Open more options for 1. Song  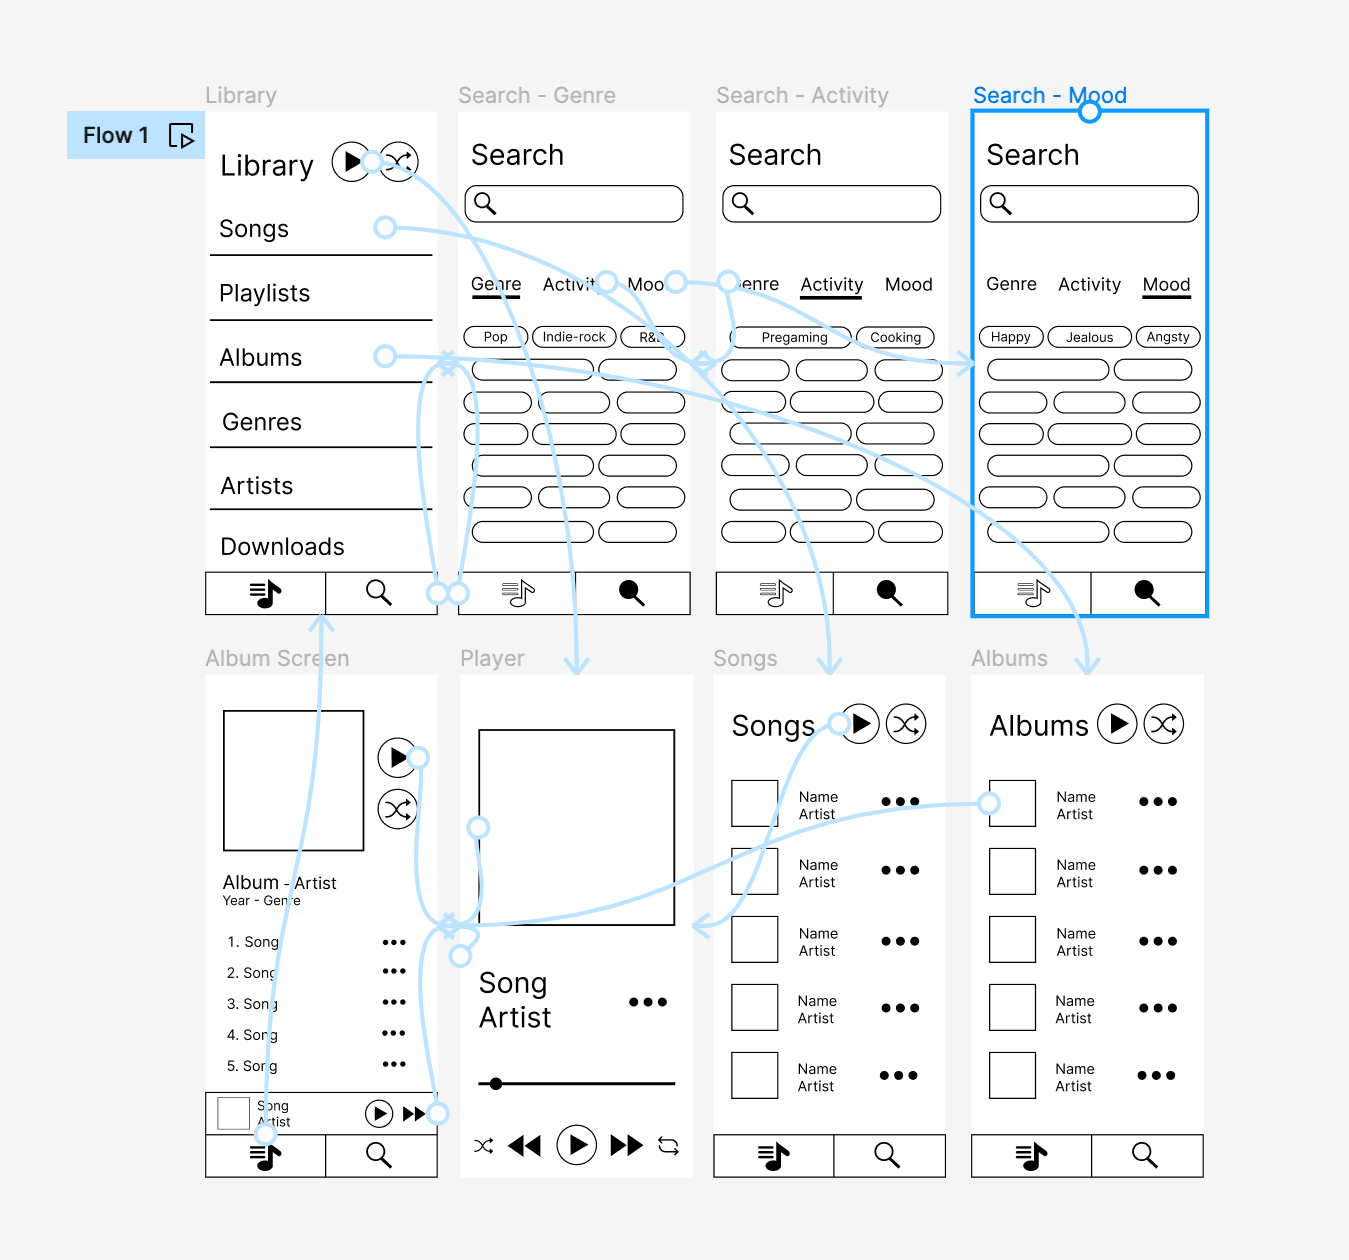(394, 942)
